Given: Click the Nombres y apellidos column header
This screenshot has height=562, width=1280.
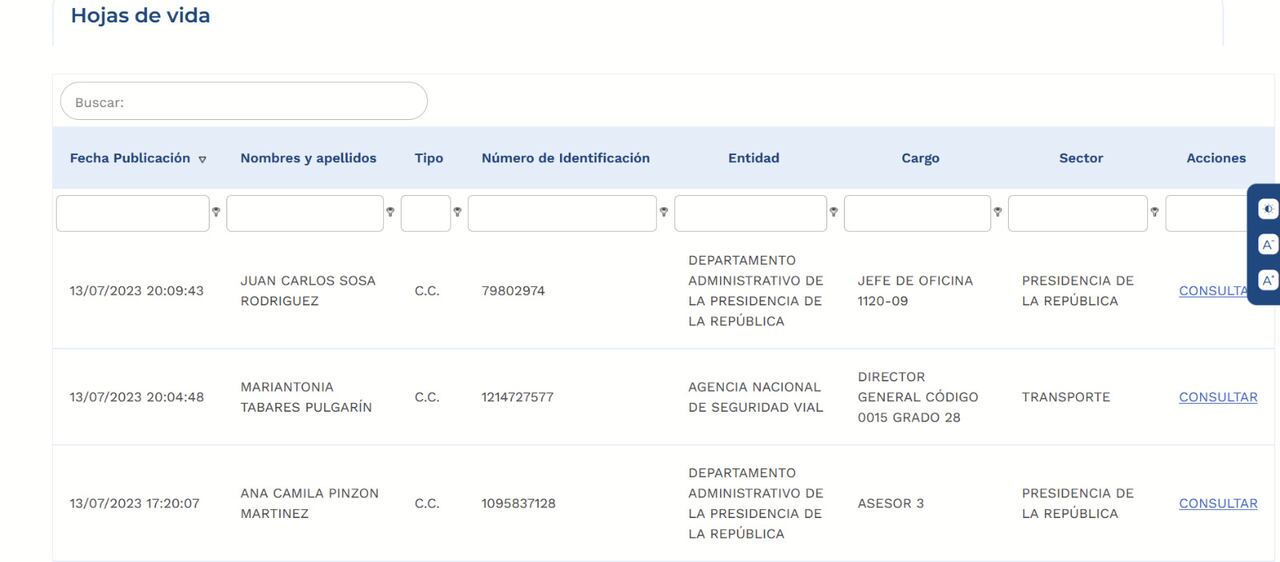Looking at the screenshot, I should click(x=308, y=158).
